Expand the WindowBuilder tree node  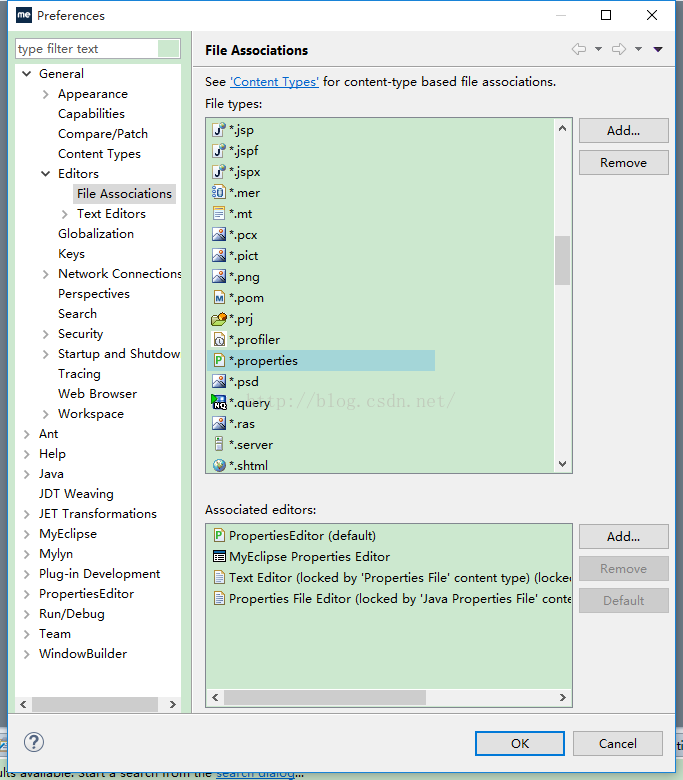(x=27, y=654)
